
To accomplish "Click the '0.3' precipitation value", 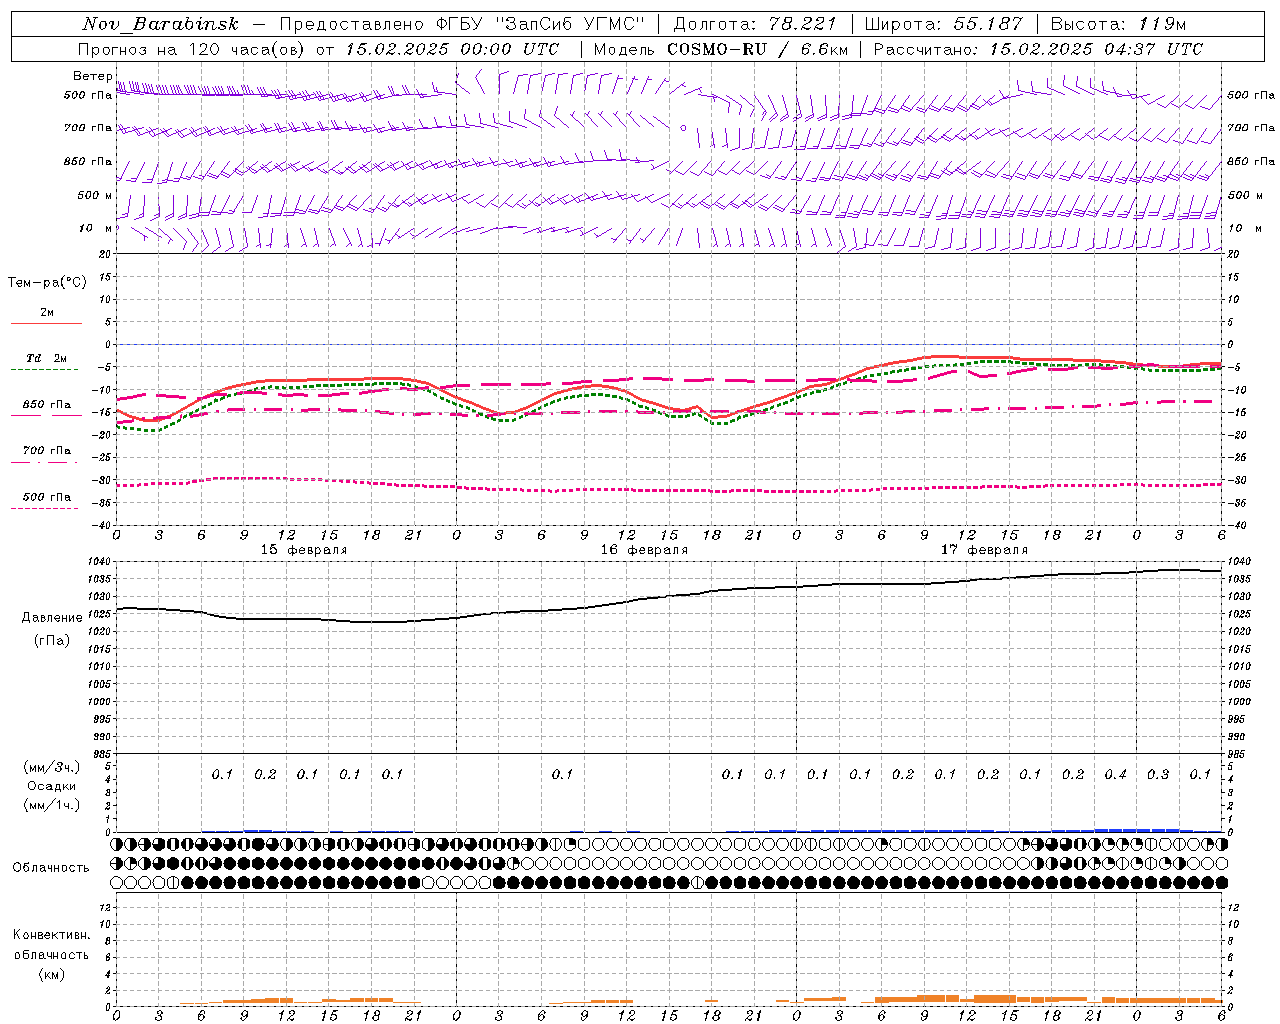I will pos(1158,774).
